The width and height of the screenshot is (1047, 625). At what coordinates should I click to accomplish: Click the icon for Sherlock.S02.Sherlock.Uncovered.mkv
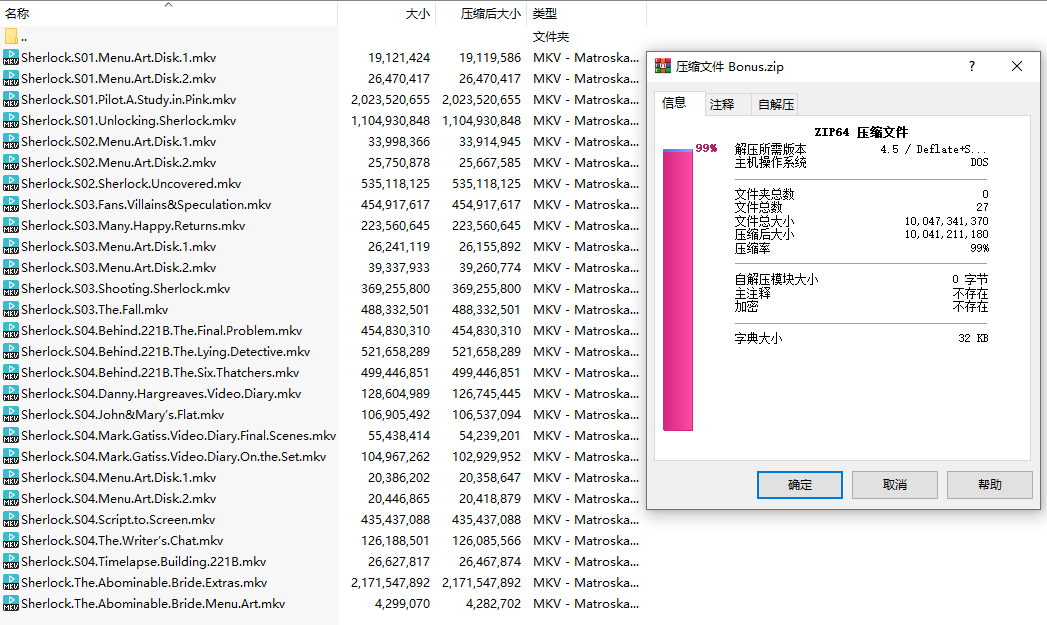11,184
